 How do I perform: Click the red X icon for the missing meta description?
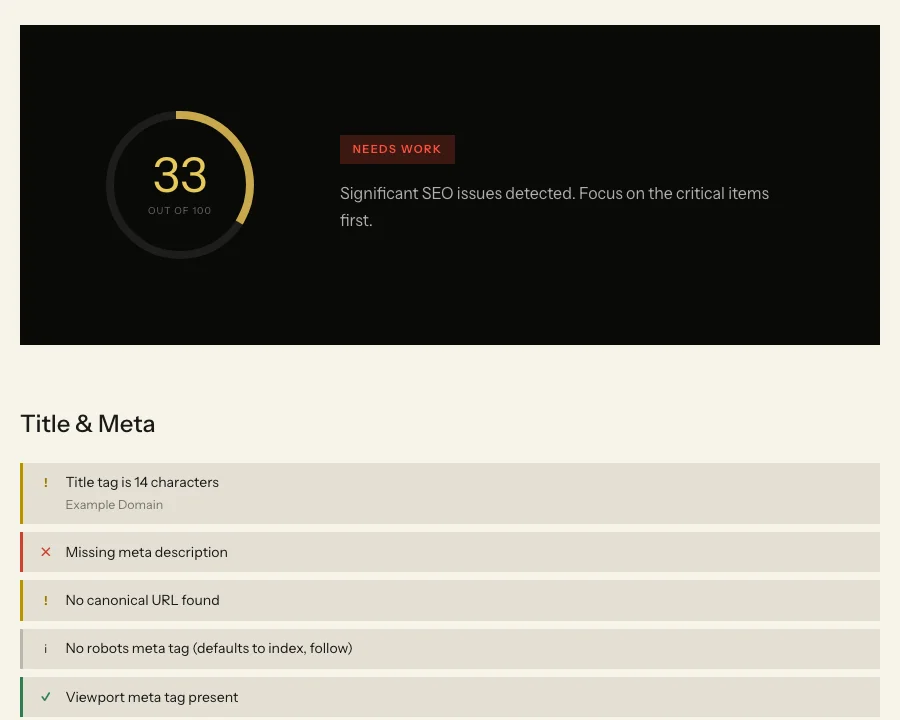point(46,552)
